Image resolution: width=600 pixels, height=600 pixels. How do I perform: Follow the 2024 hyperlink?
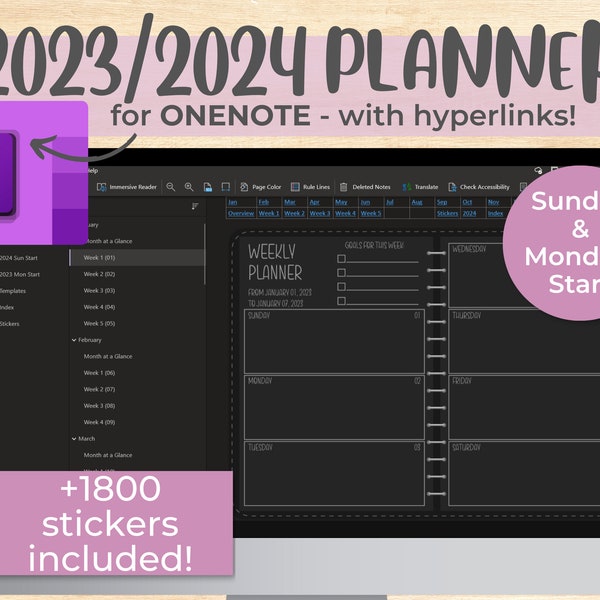[469, 214]
